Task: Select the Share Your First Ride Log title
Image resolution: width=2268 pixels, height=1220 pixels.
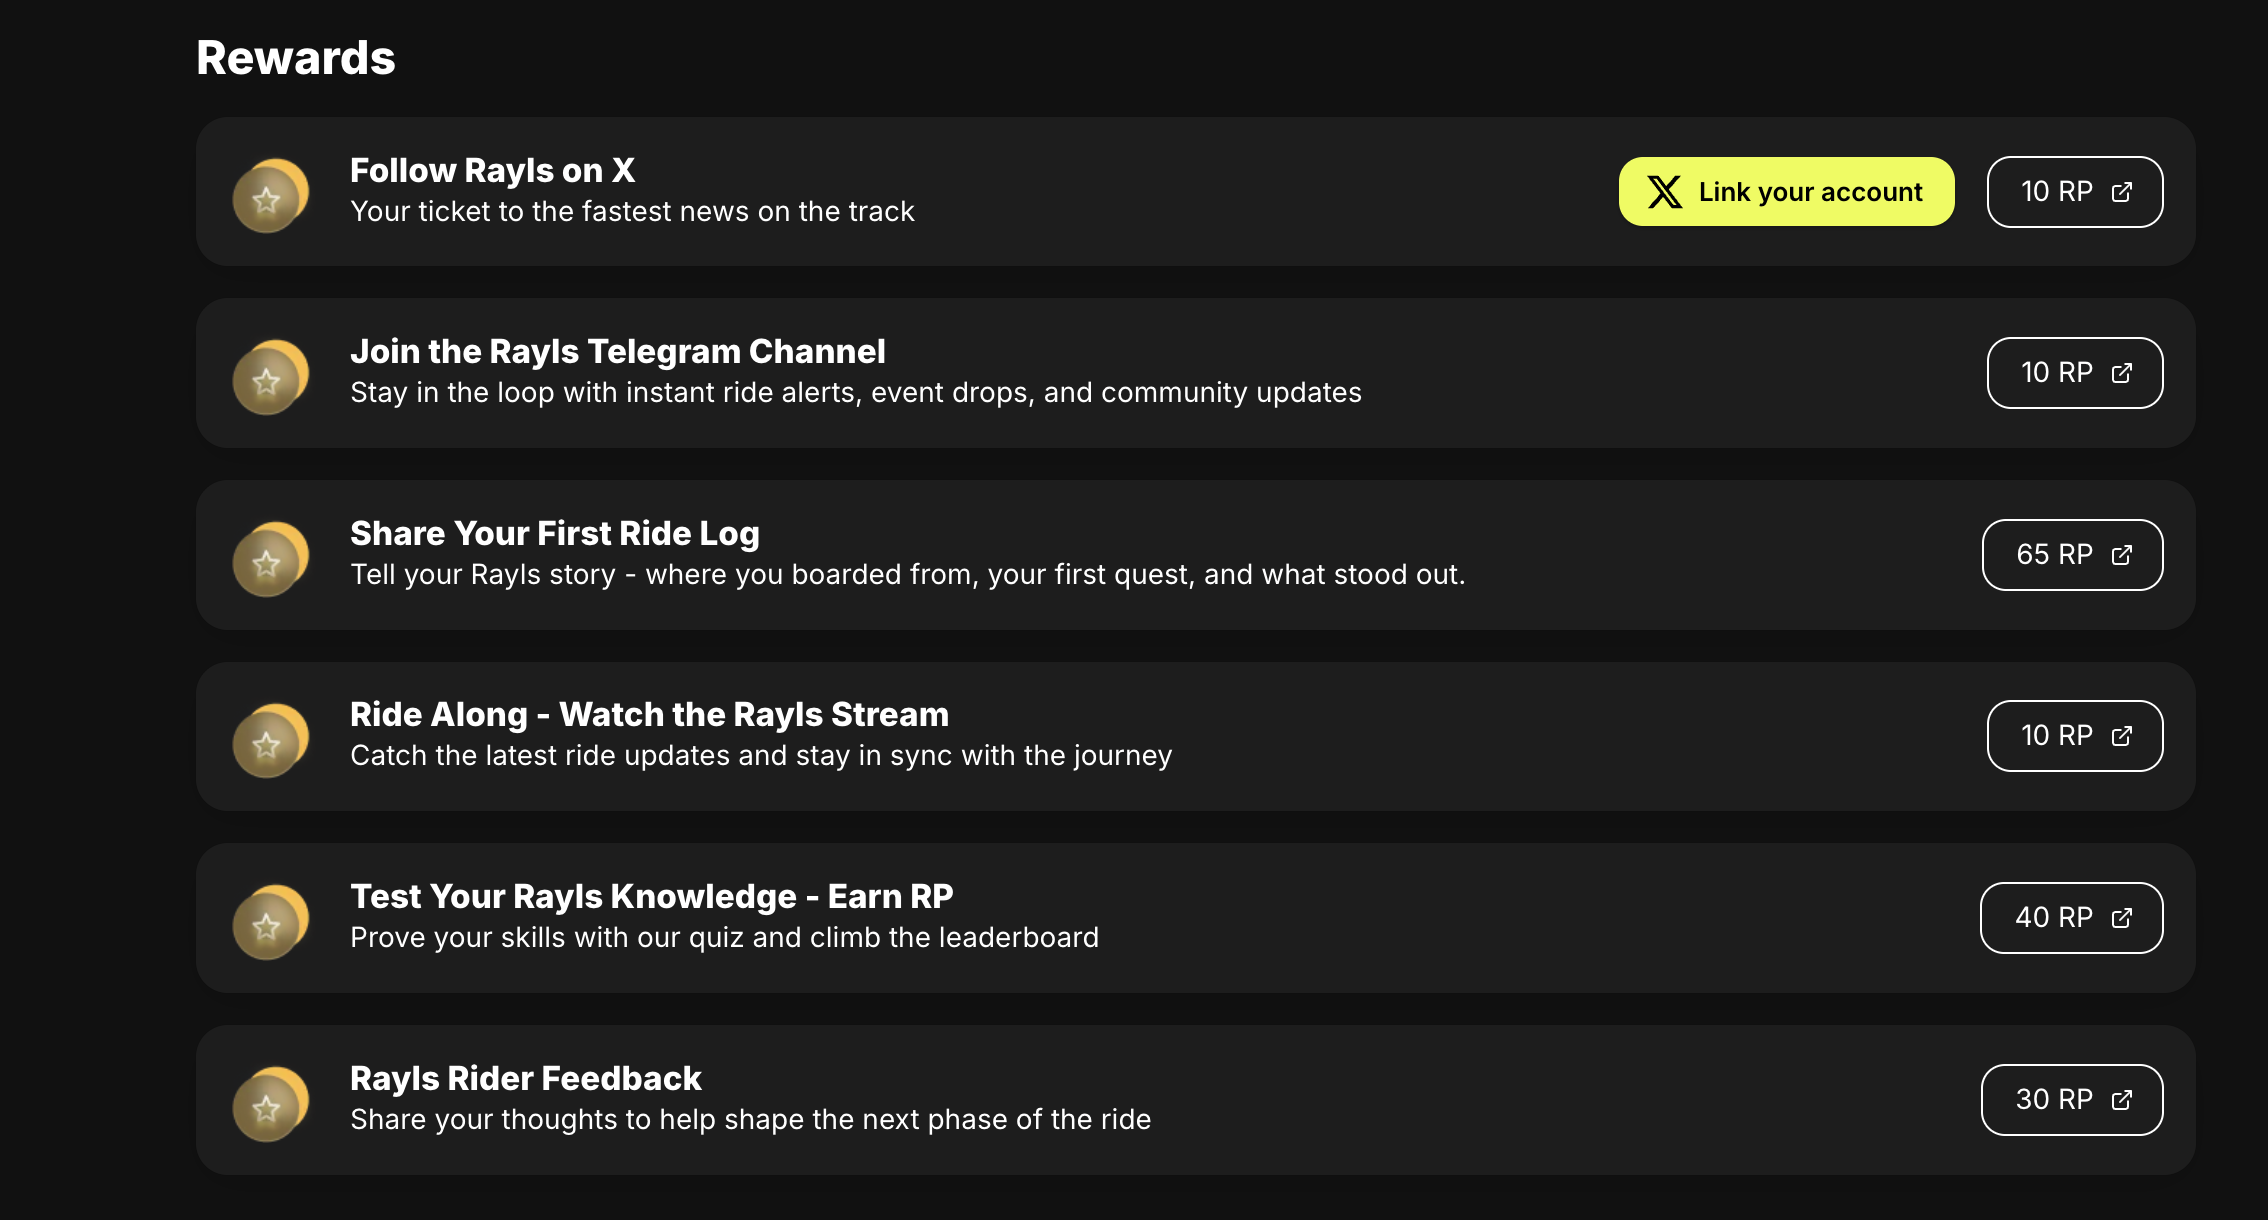Action: point(555,534)
